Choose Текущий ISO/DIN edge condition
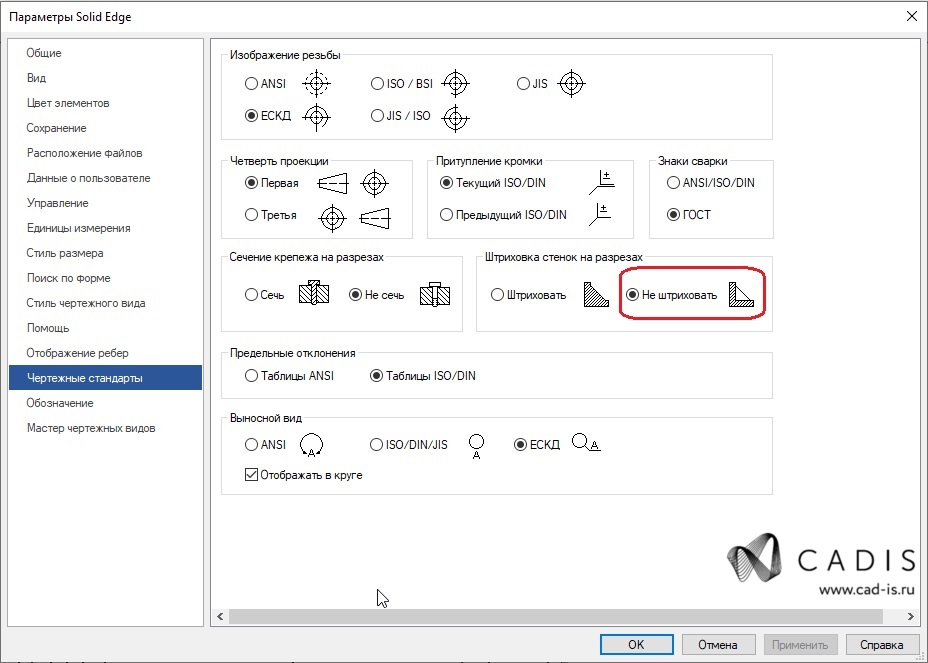 [x=446, y=183]
